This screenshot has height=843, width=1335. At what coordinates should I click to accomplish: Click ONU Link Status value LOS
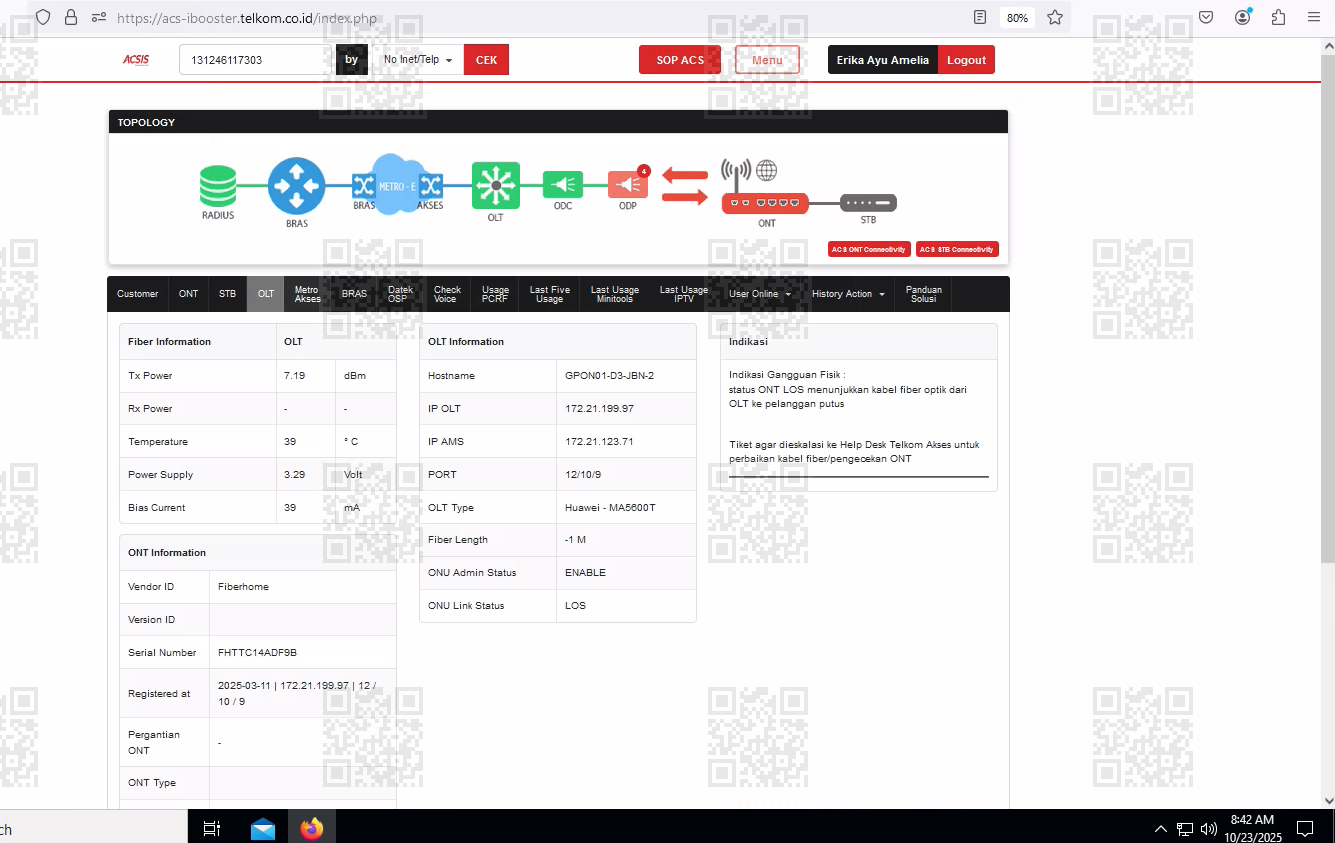pyautogui.click(x=575, y=606)
